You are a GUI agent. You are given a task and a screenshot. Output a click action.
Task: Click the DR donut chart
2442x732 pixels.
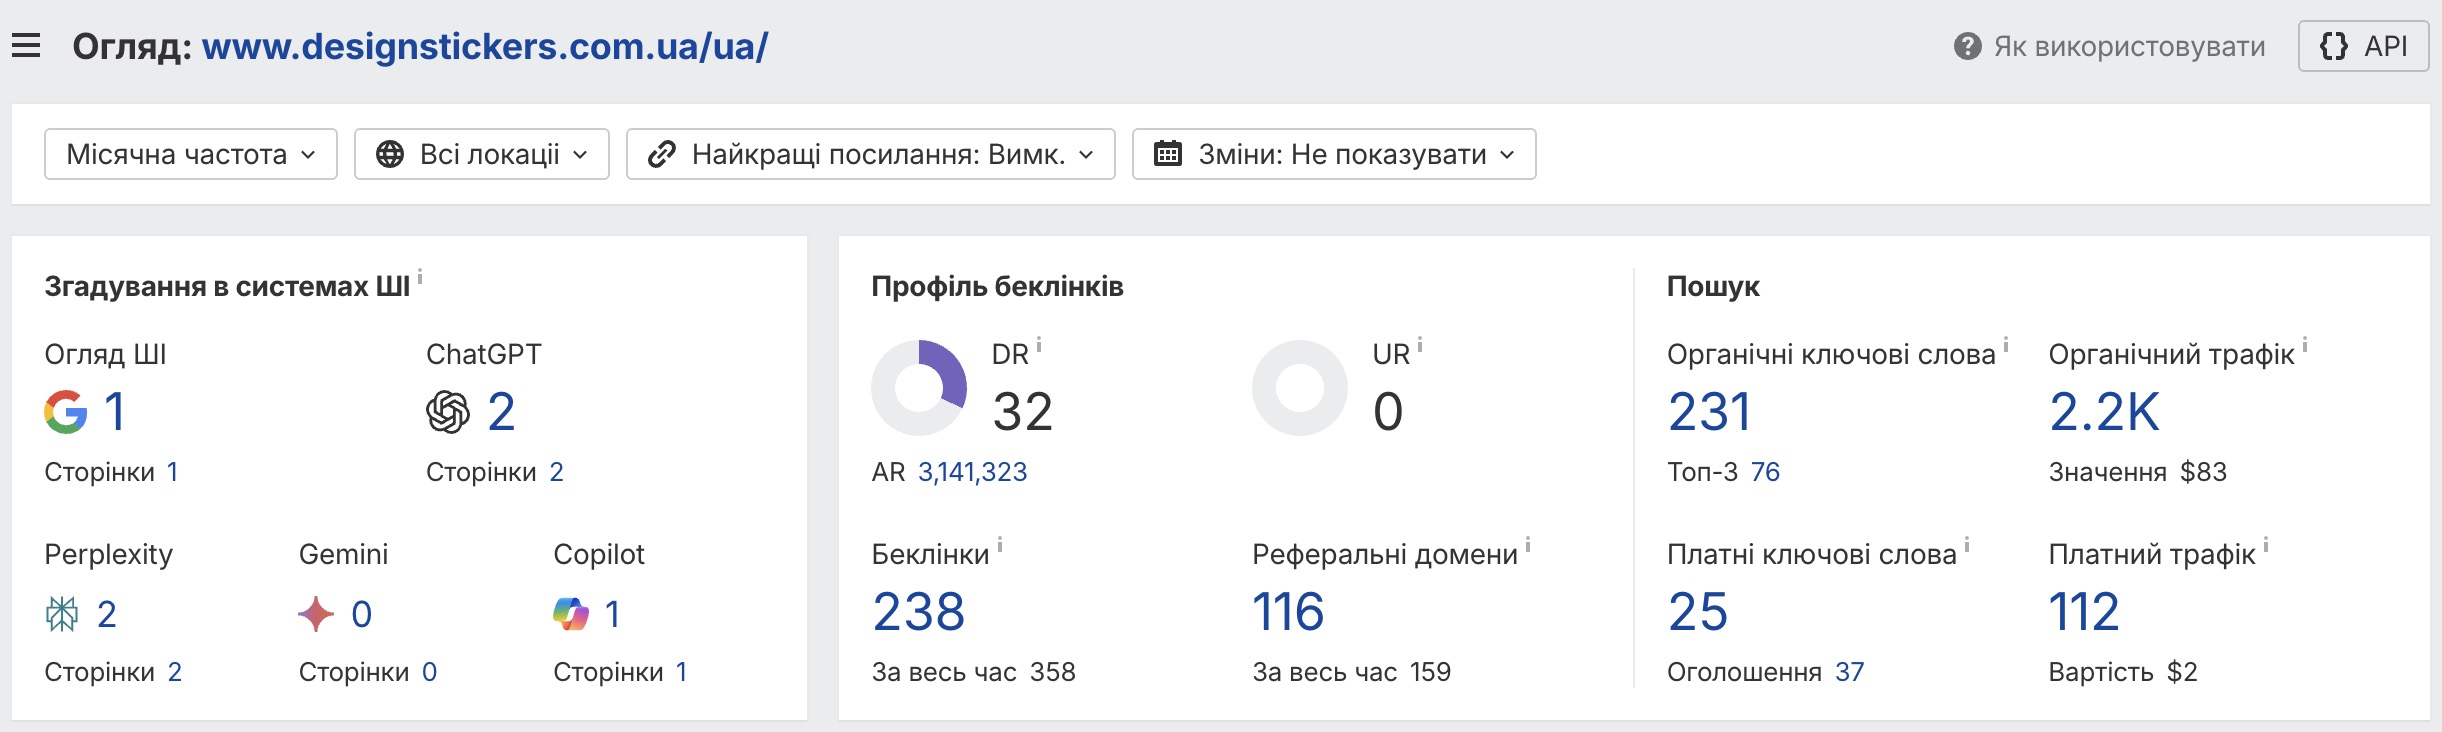click(919, 388)
